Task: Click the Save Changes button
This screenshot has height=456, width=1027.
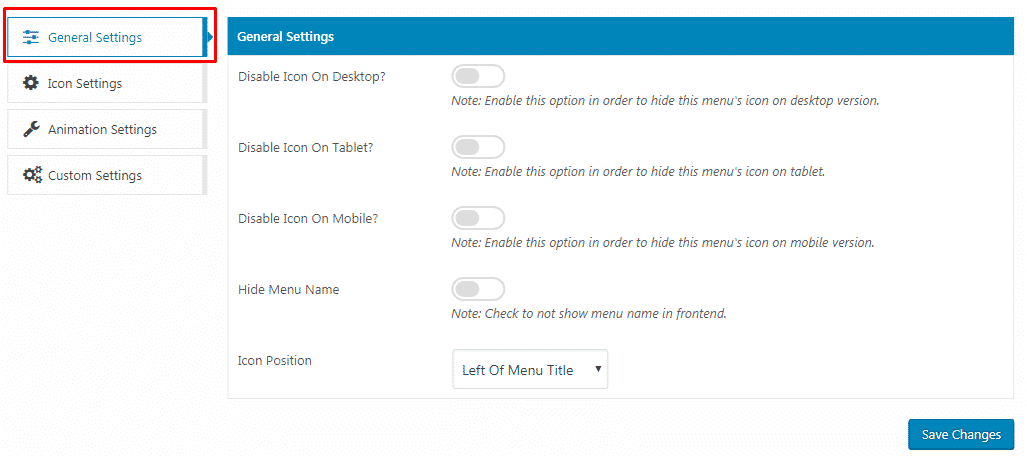Action: point(961,434)
